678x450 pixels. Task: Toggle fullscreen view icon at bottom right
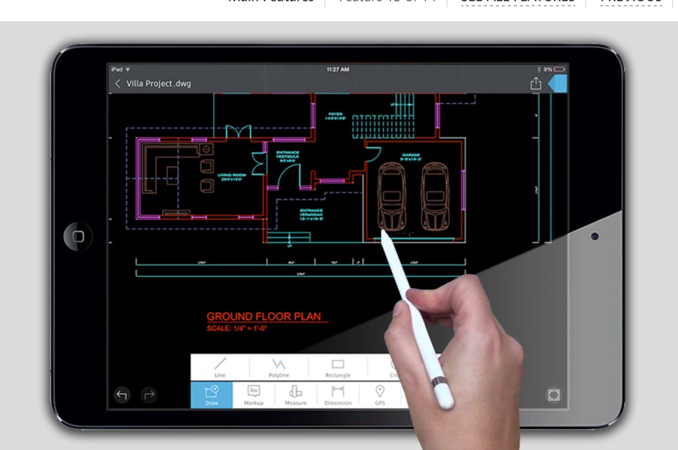[554, 395]
